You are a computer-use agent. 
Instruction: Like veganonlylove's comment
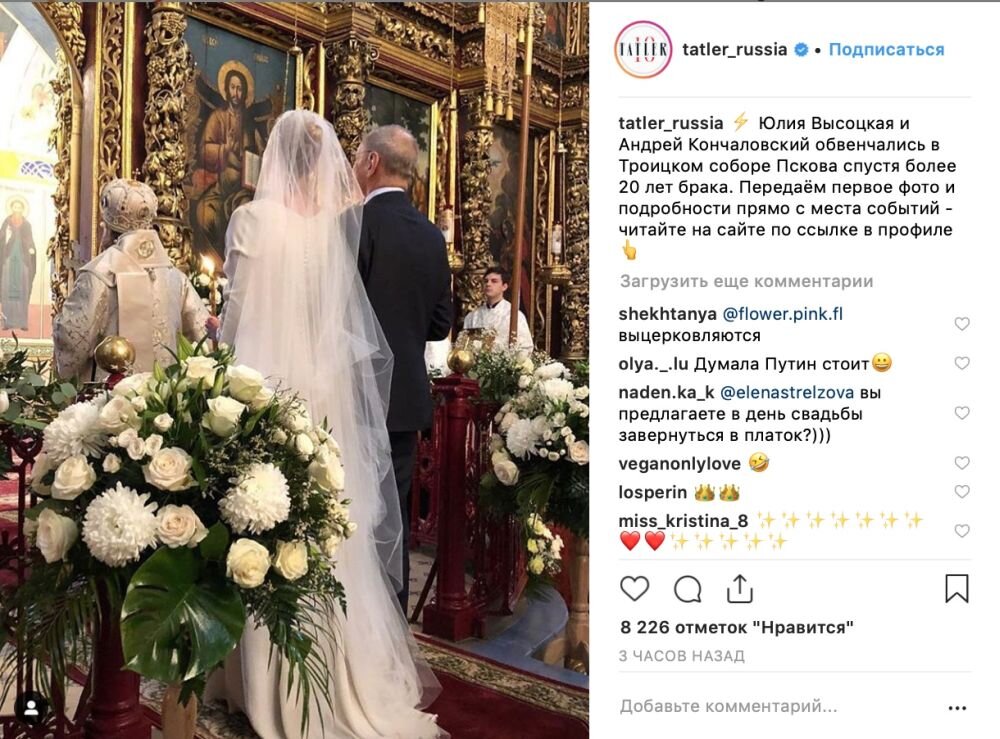point(962,463)
